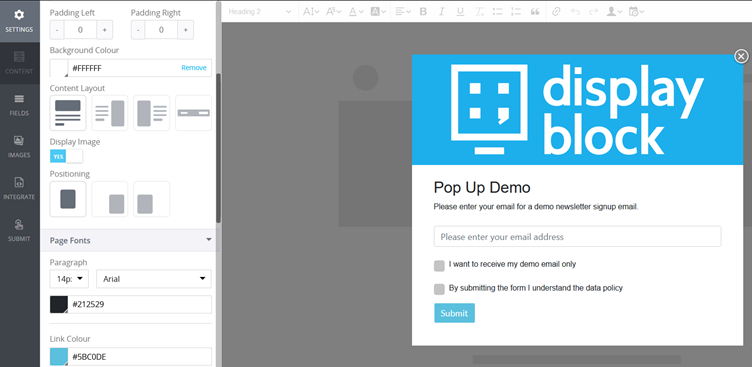Click the Link Colour swatch #5BC0DE
This screenshot has width=752, height=367.
pos(59,357)
